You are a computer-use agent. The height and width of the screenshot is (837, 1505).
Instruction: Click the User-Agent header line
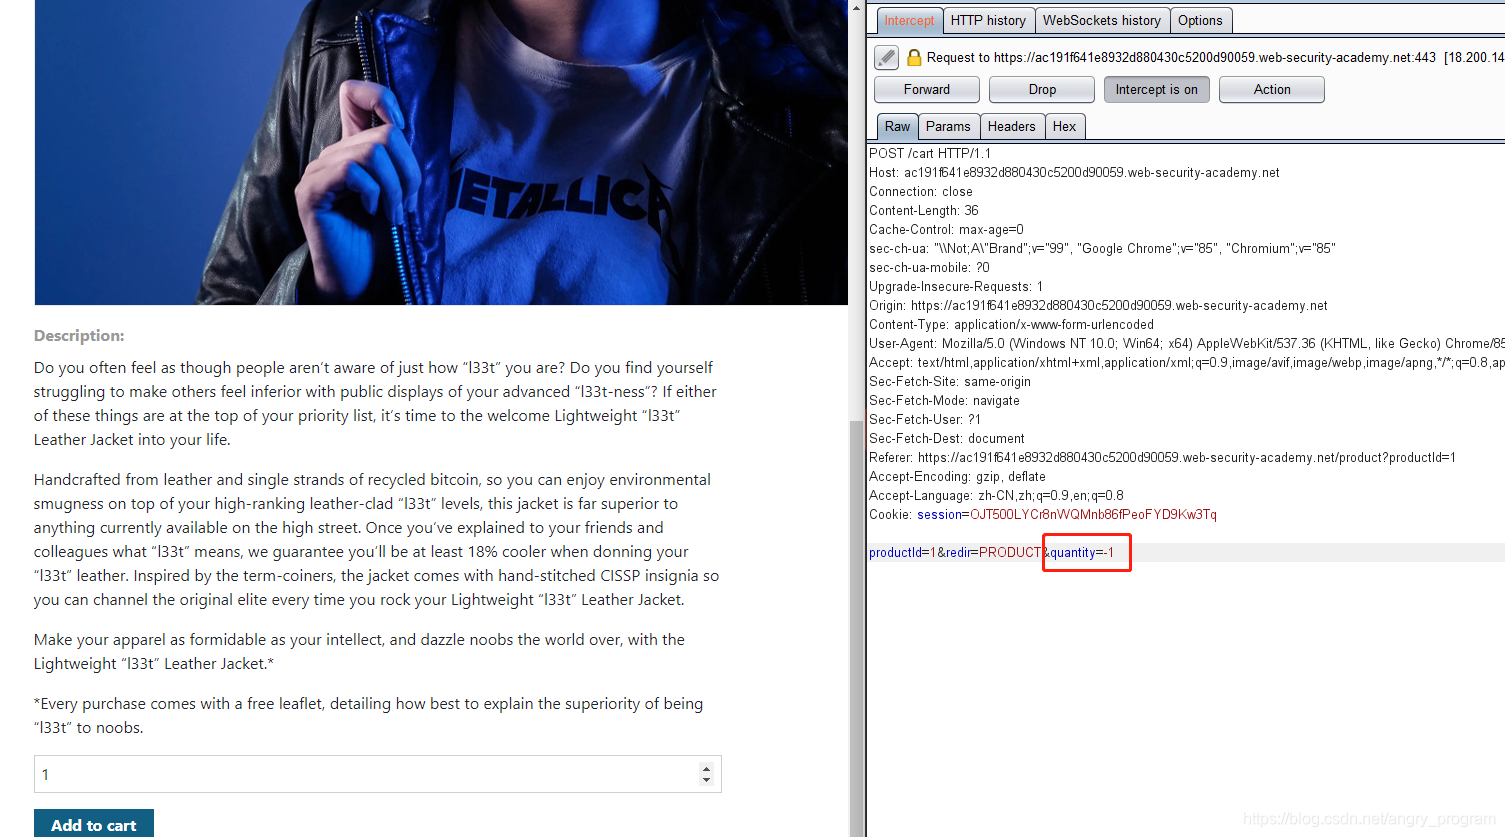[x=1186, y=343]
